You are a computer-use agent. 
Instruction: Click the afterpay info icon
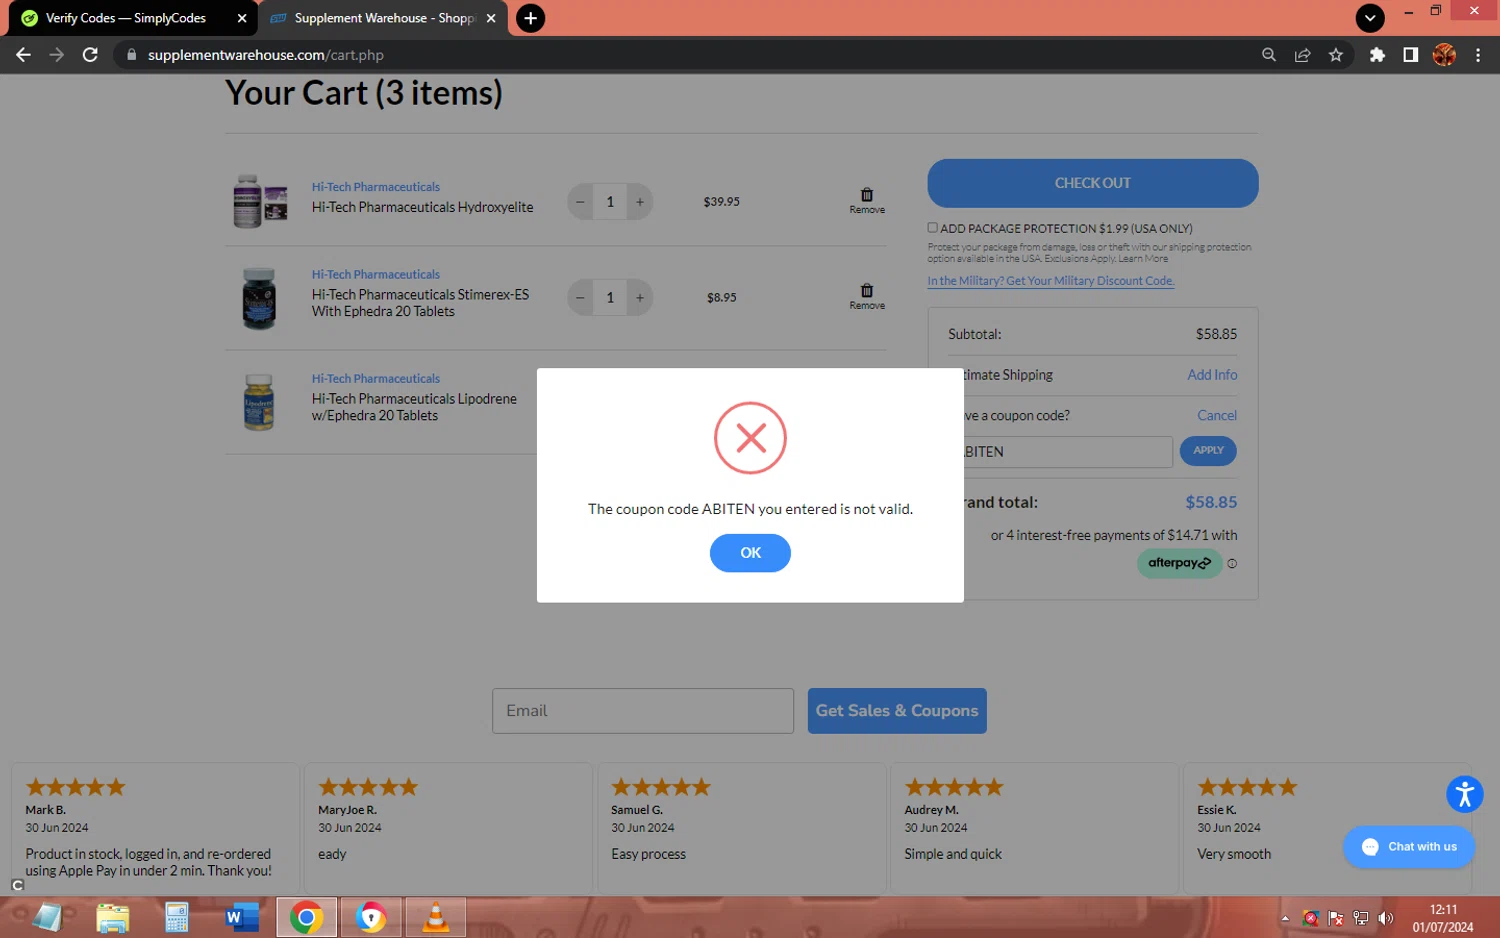[x=1232, y=563]
